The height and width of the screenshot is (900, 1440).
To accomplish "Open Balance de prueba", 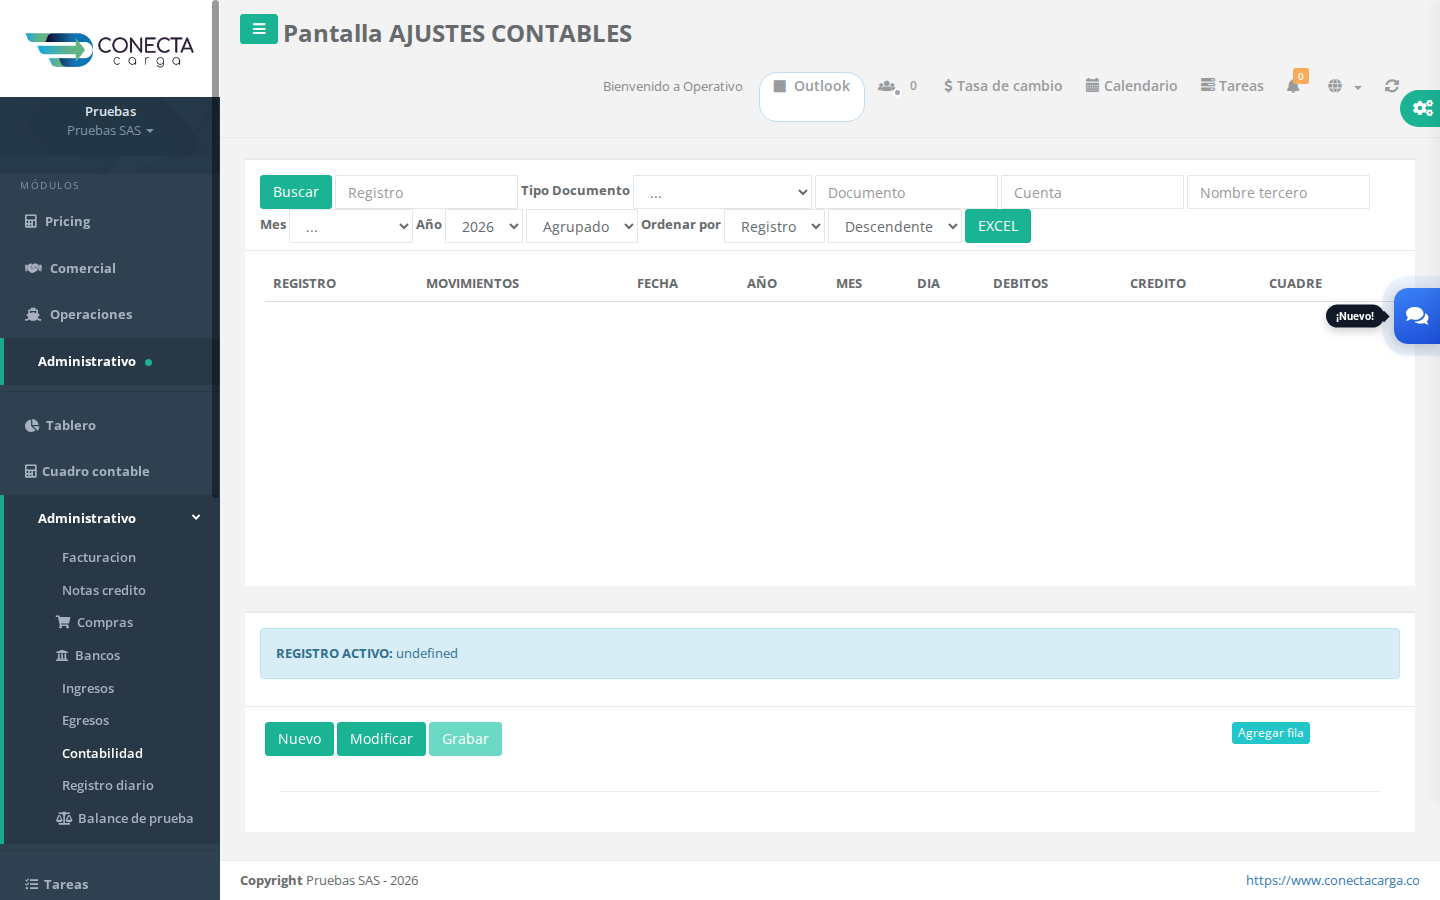I will (125, 818).
